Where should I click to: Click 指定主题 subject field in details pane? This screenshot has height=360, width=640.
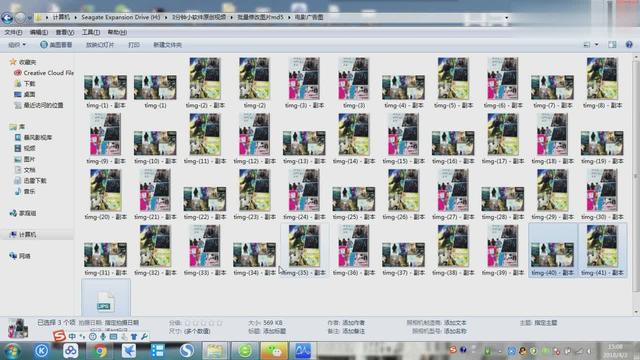tap(546, 323)
